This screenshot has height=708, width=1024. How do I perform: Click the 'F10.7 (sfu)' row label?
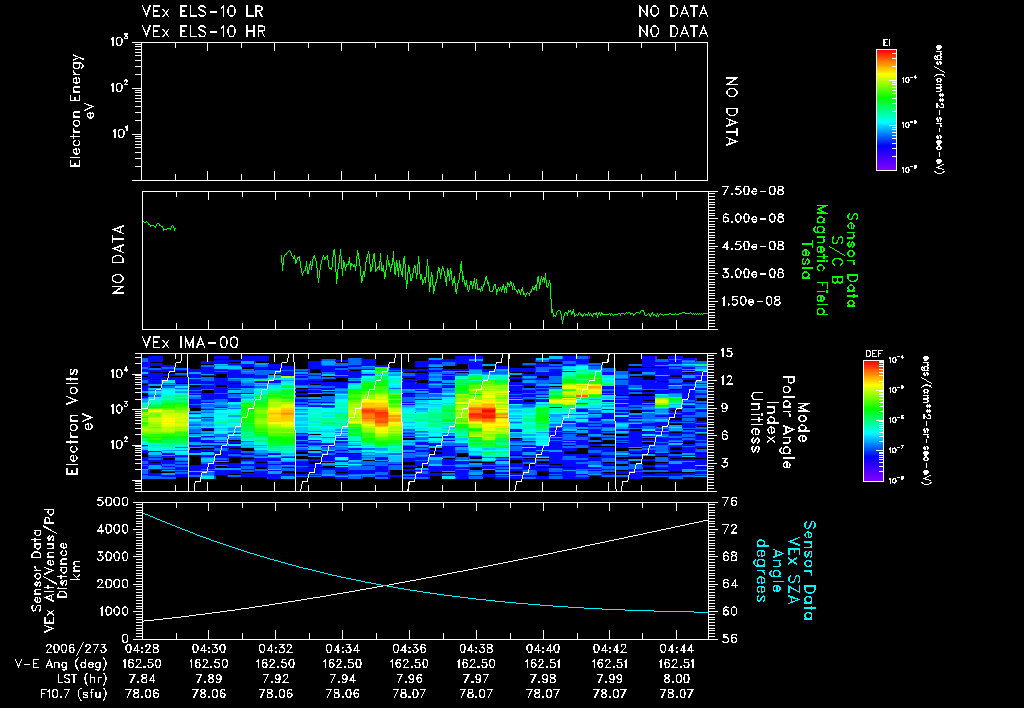coord(73,694)
